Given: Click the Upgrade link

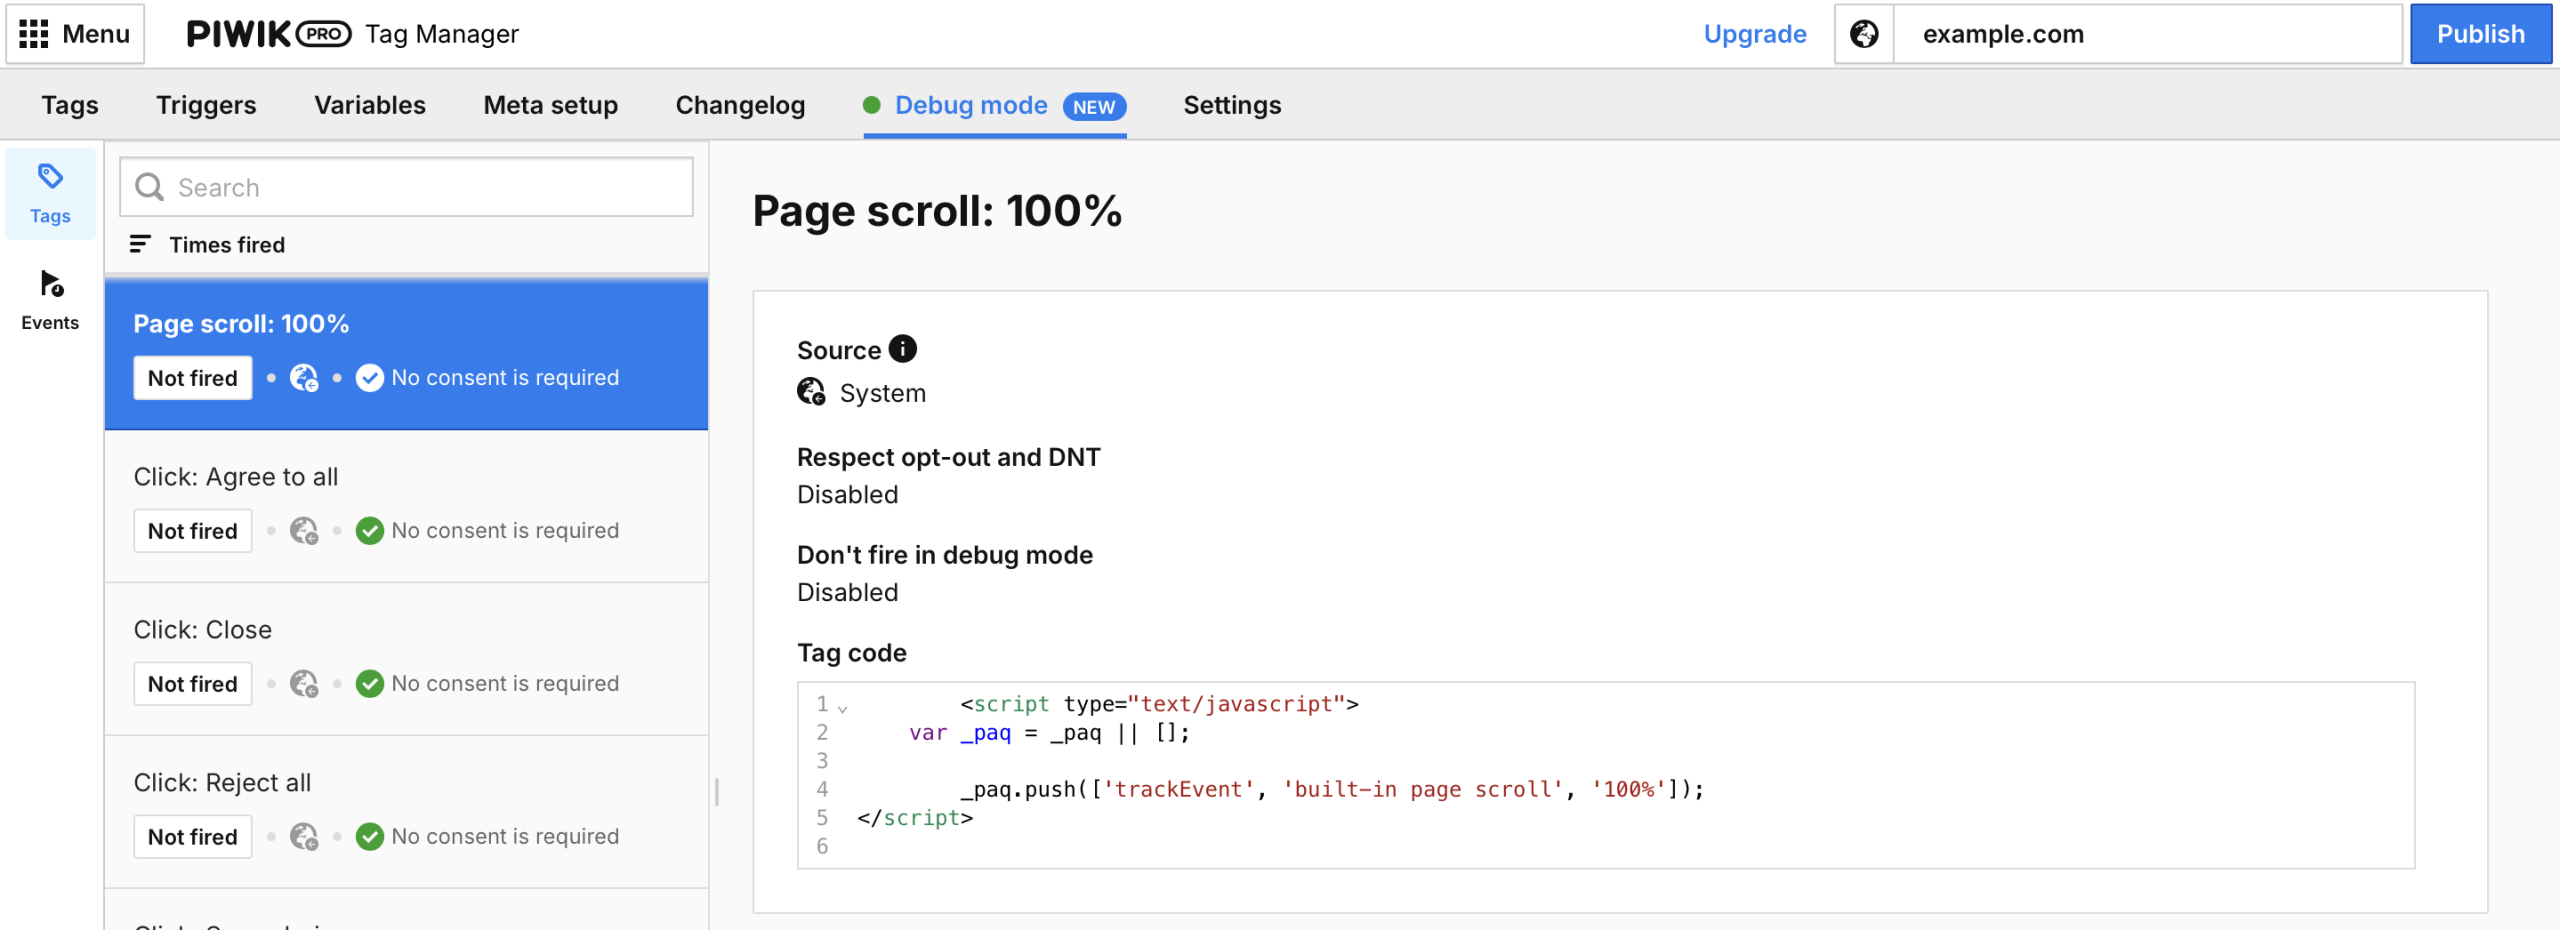Looking at the screenshot, I should coord(1755,34).
